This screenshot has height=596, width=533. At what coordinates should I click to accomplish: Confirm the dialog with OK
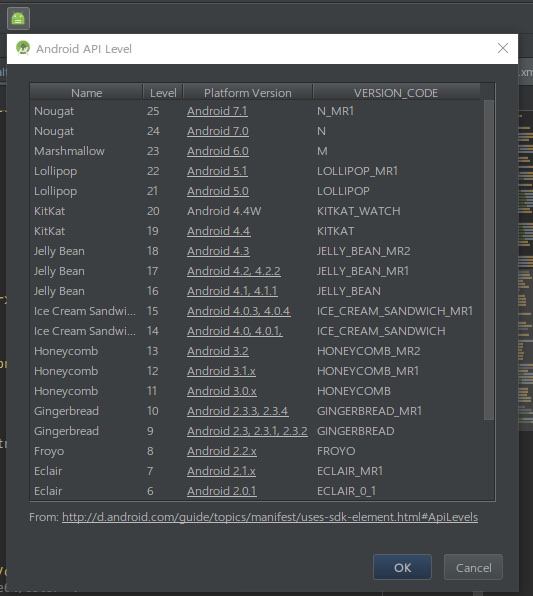click(x=402, y=567)
